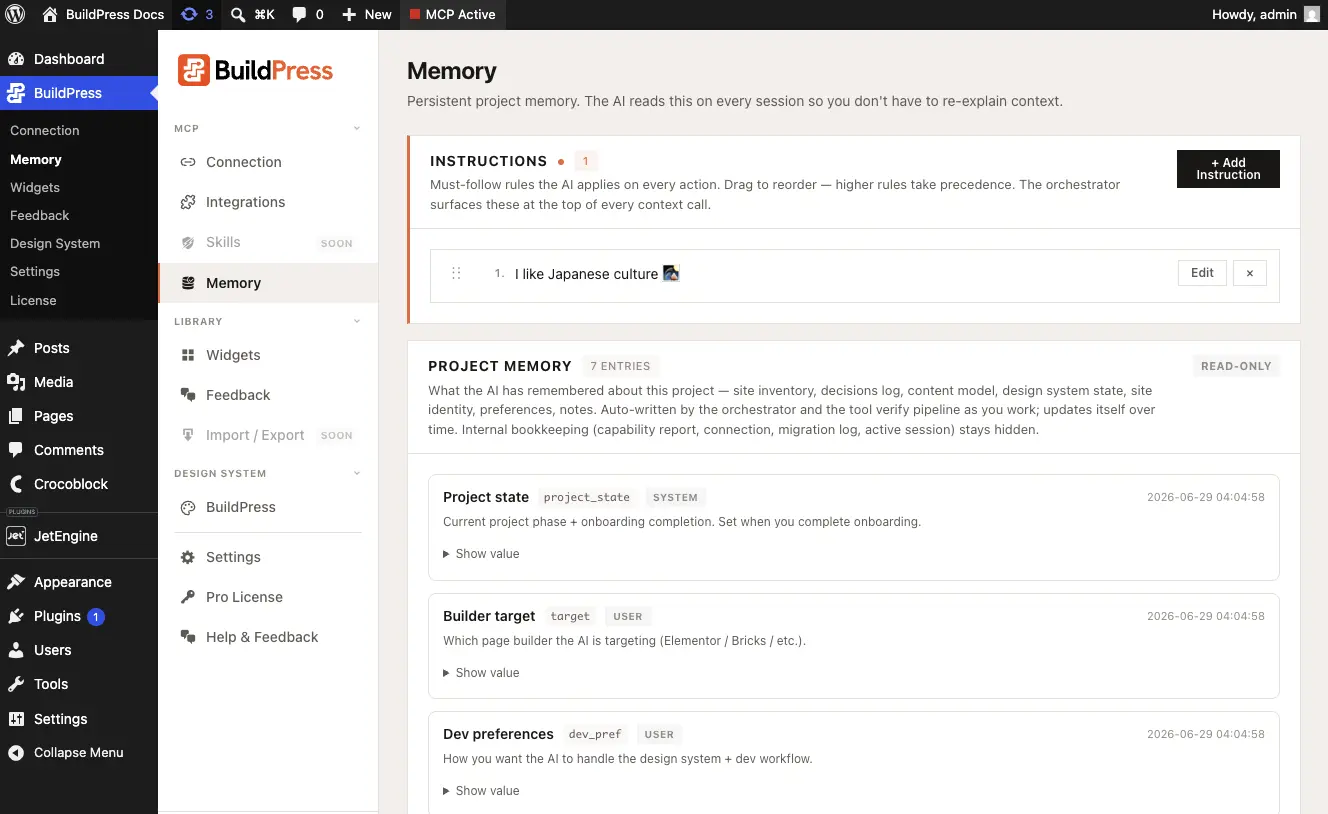Screen dimensions: 1328x814
Task: Open the WordPress logo menu
Action: [15, 14]
